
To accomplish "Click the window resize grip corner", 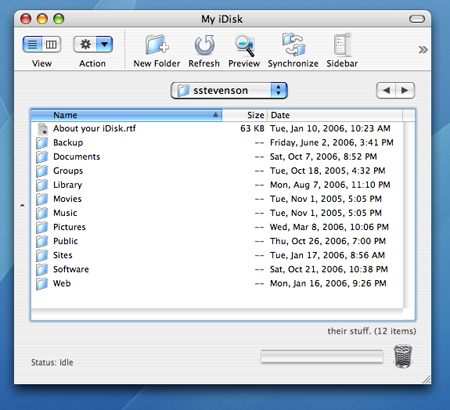I will pyautogui.click(x=426, y=379).
